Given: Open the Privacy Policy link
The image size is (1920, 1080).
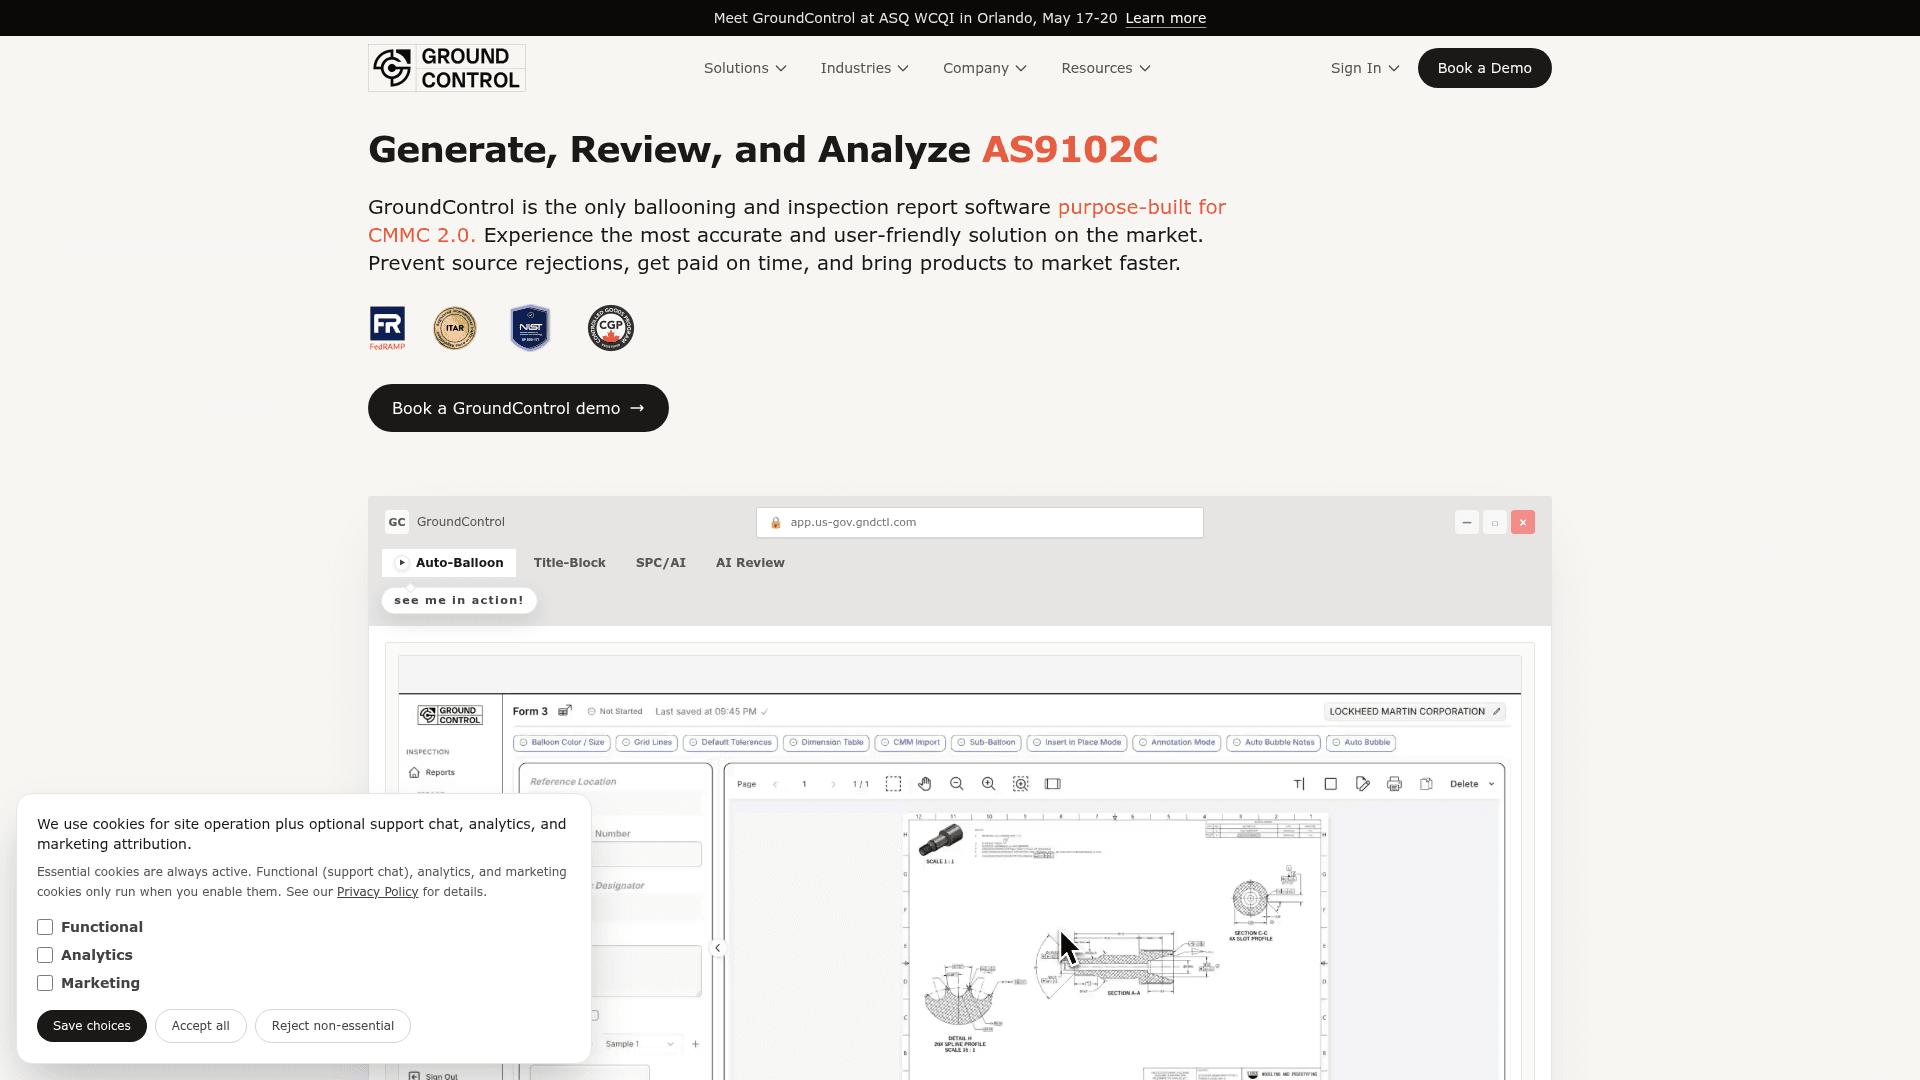Looking at the screenshot, I should pyautogui.click(x=377, y=892).
